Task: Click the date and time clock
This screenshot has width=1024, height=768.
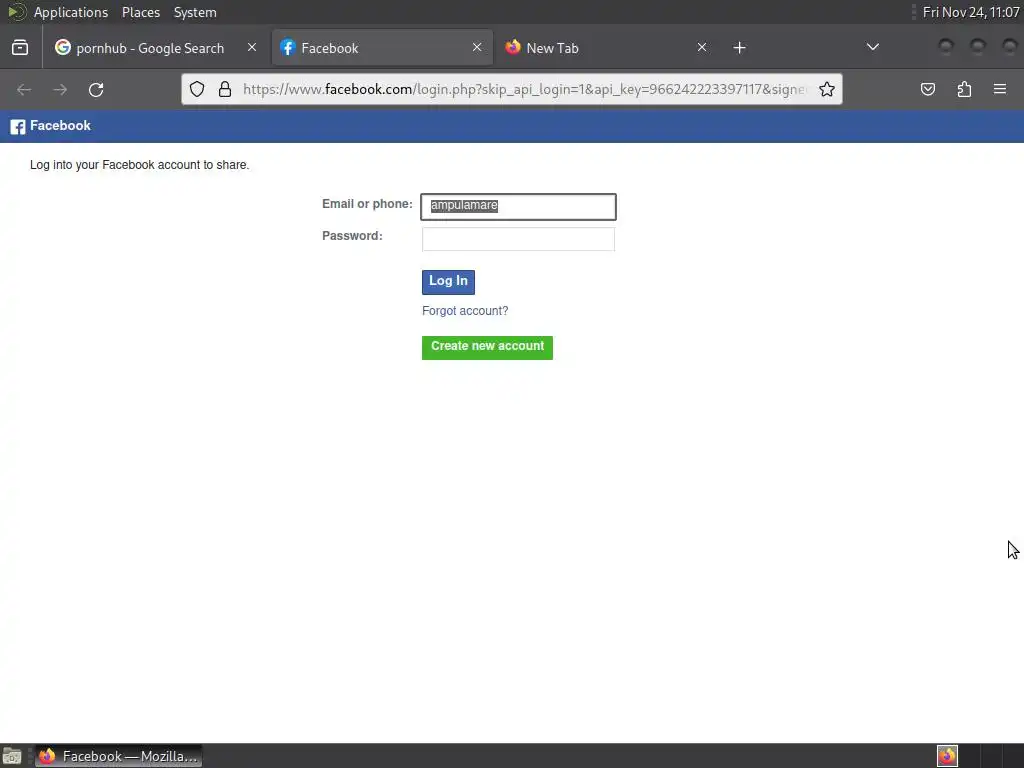Action: pos(970,12)
